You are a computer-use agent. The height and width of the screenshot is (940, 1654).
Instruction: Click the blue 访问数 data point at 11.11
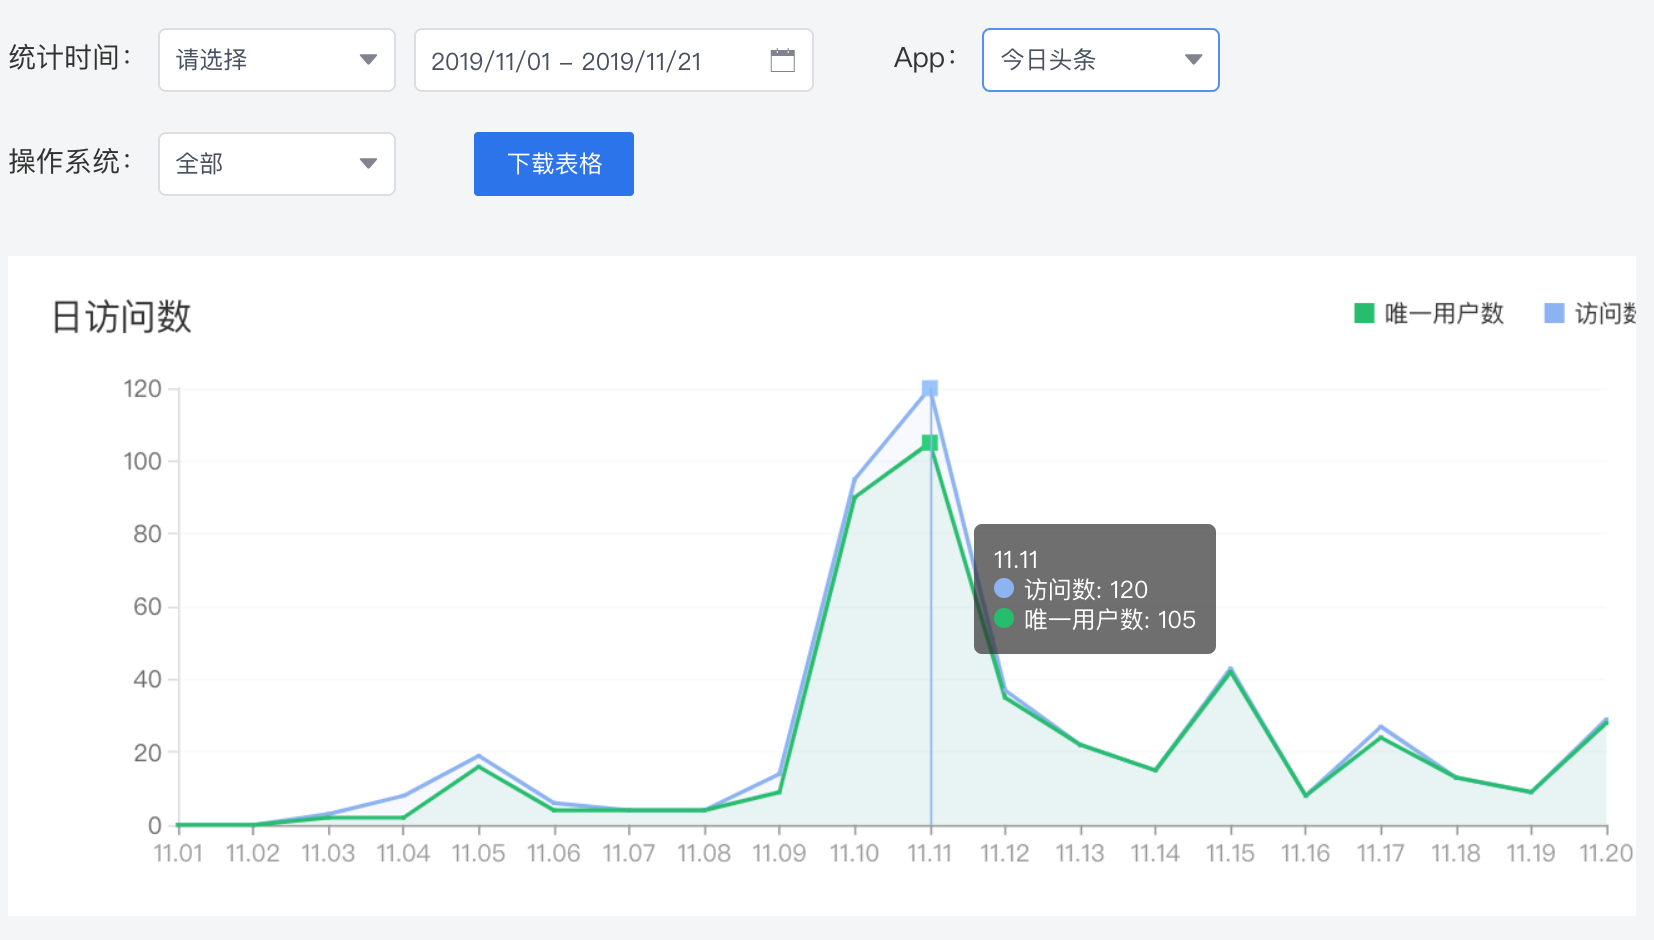tap(930, 388)
